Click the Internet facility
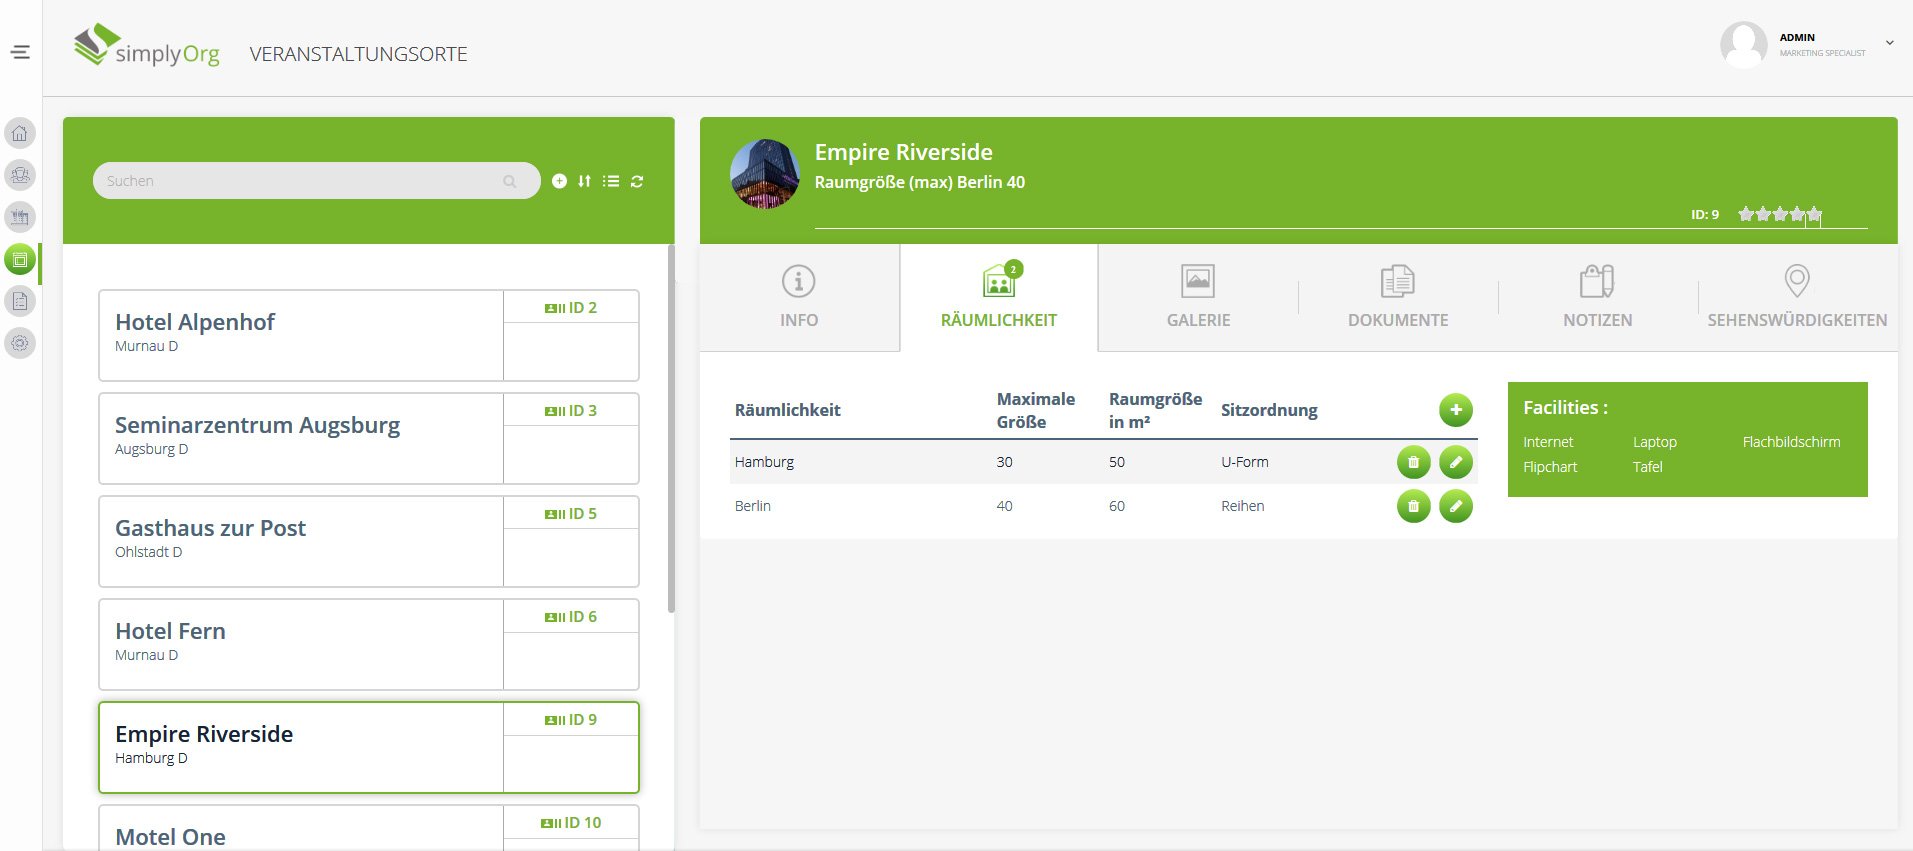 coord(1548,442)
